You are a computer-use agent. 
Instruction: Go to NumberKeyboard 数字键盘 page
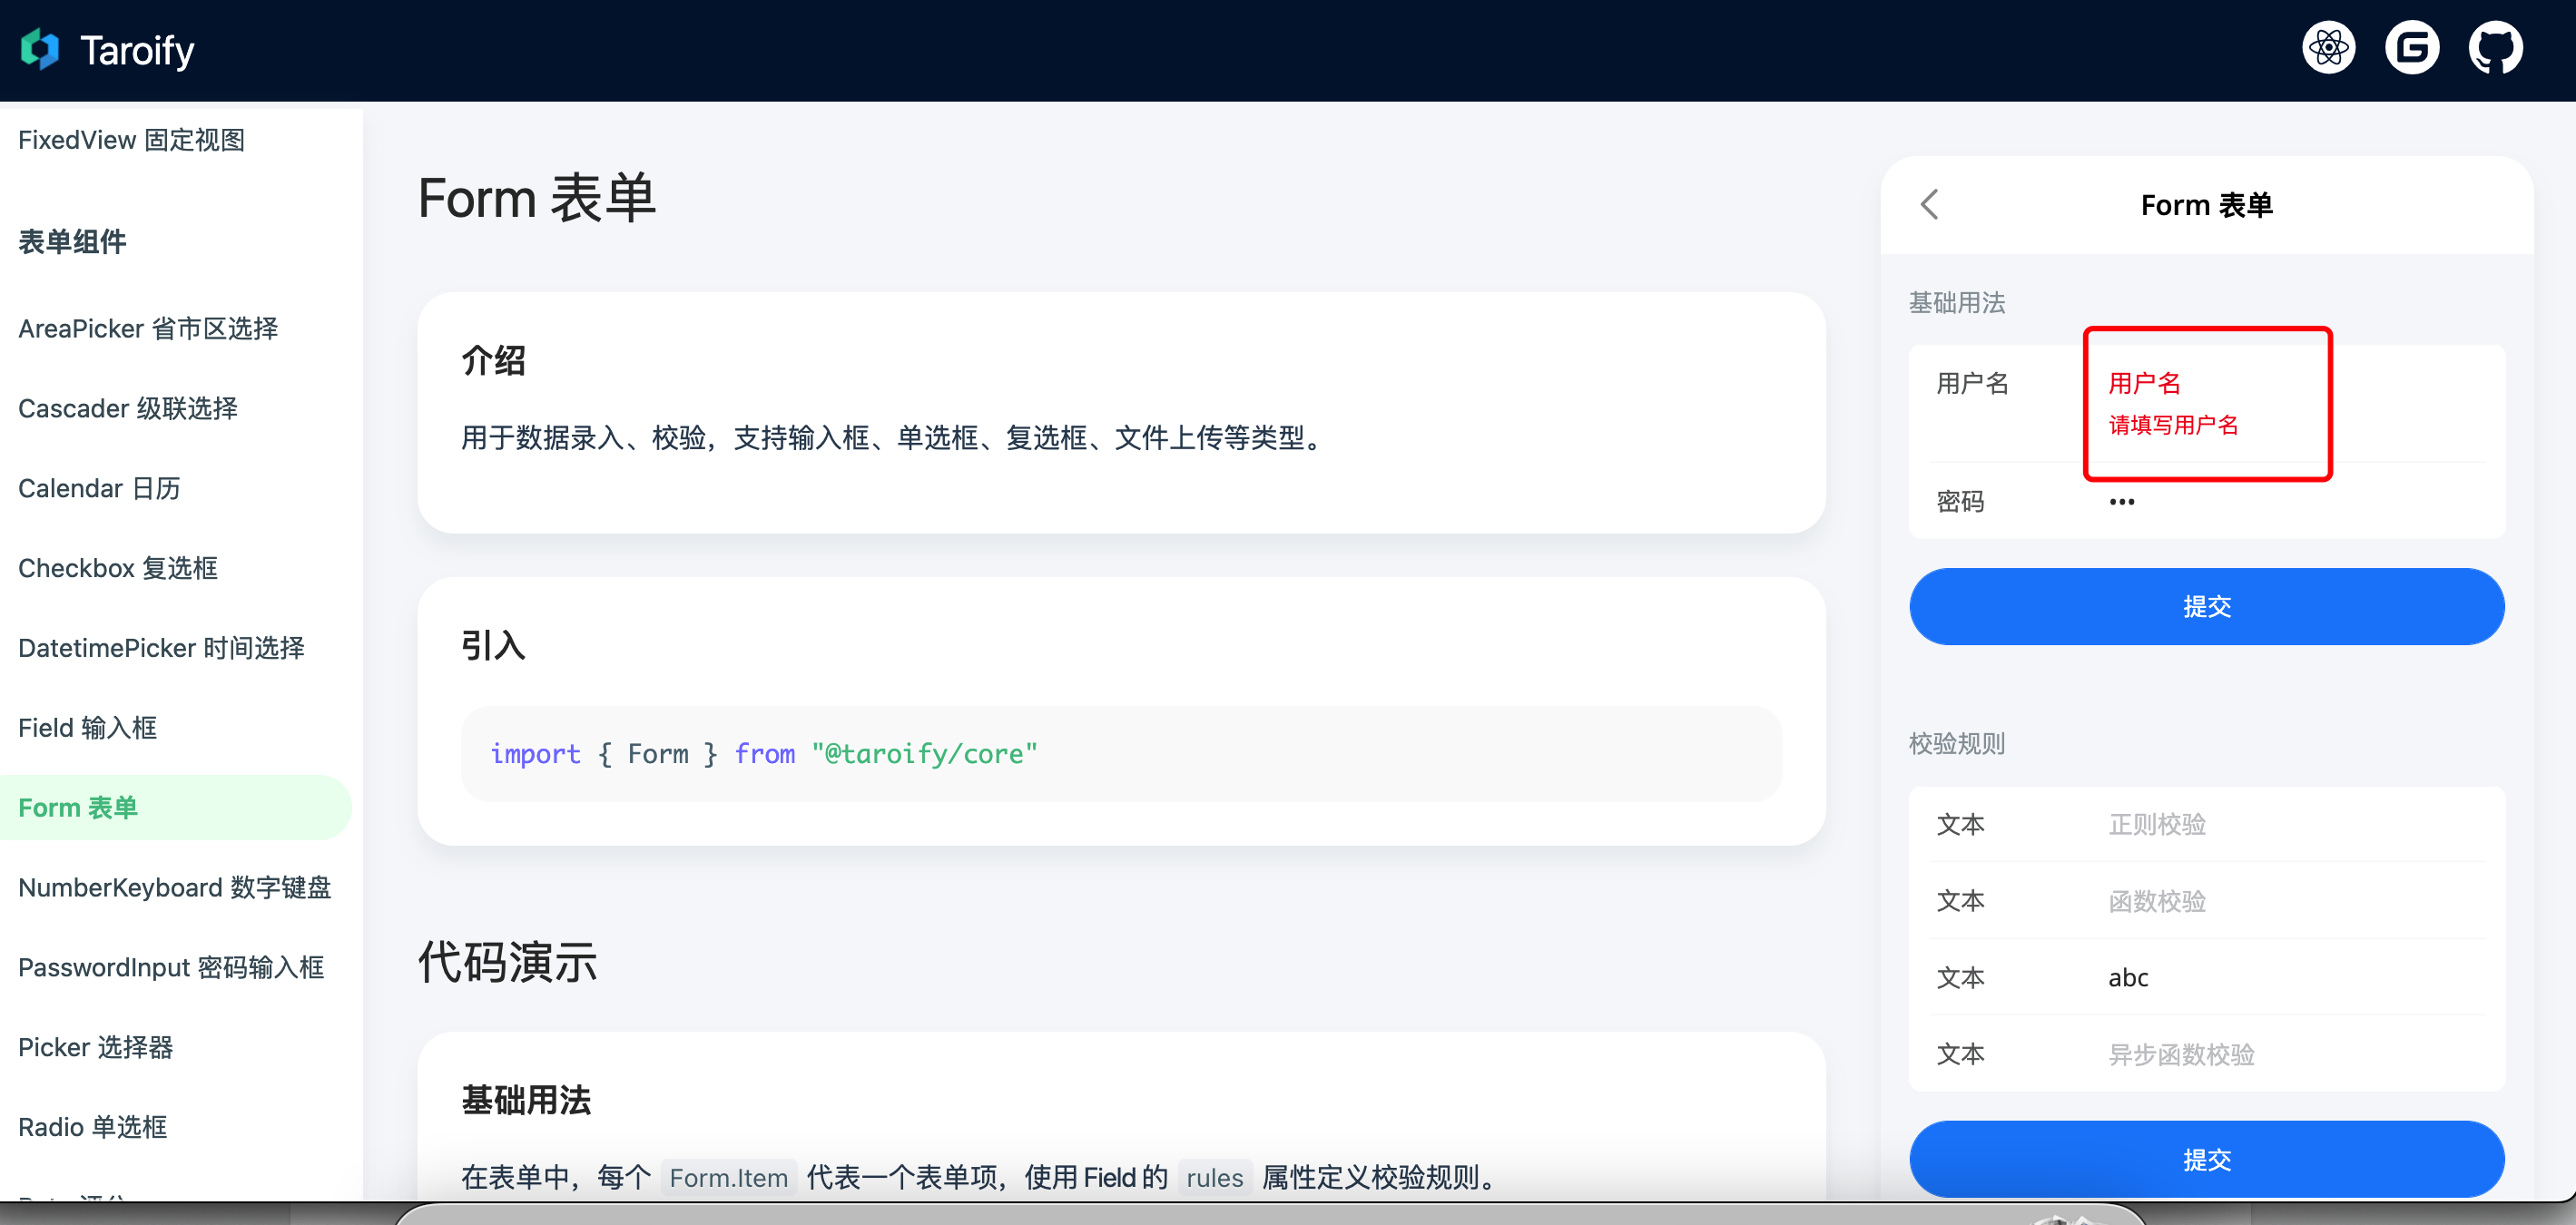point(174,887)
